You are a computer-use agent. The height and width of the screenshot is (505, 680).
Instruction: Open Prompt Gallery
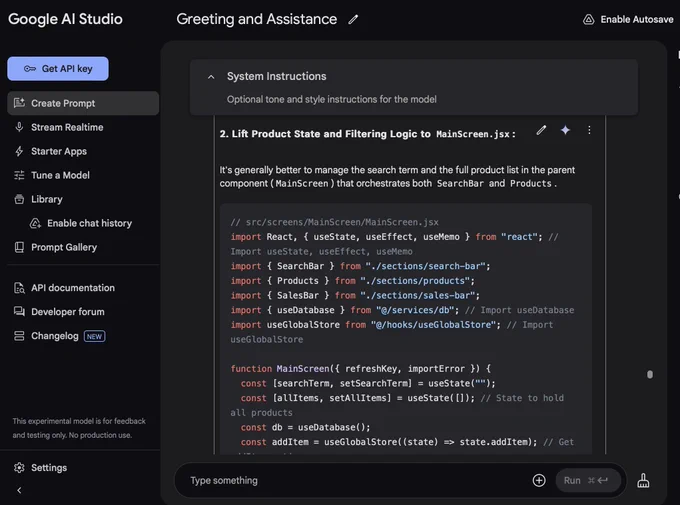[64, 247]
